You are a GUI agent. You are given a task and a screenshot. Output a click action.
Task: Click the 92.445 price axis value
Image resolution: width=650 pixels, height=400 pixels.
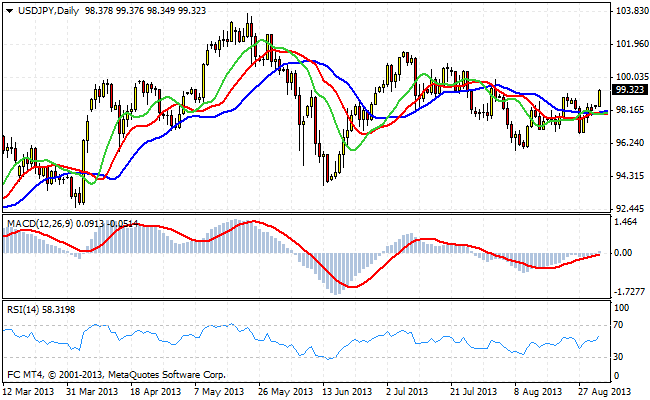tap(632, 208)
